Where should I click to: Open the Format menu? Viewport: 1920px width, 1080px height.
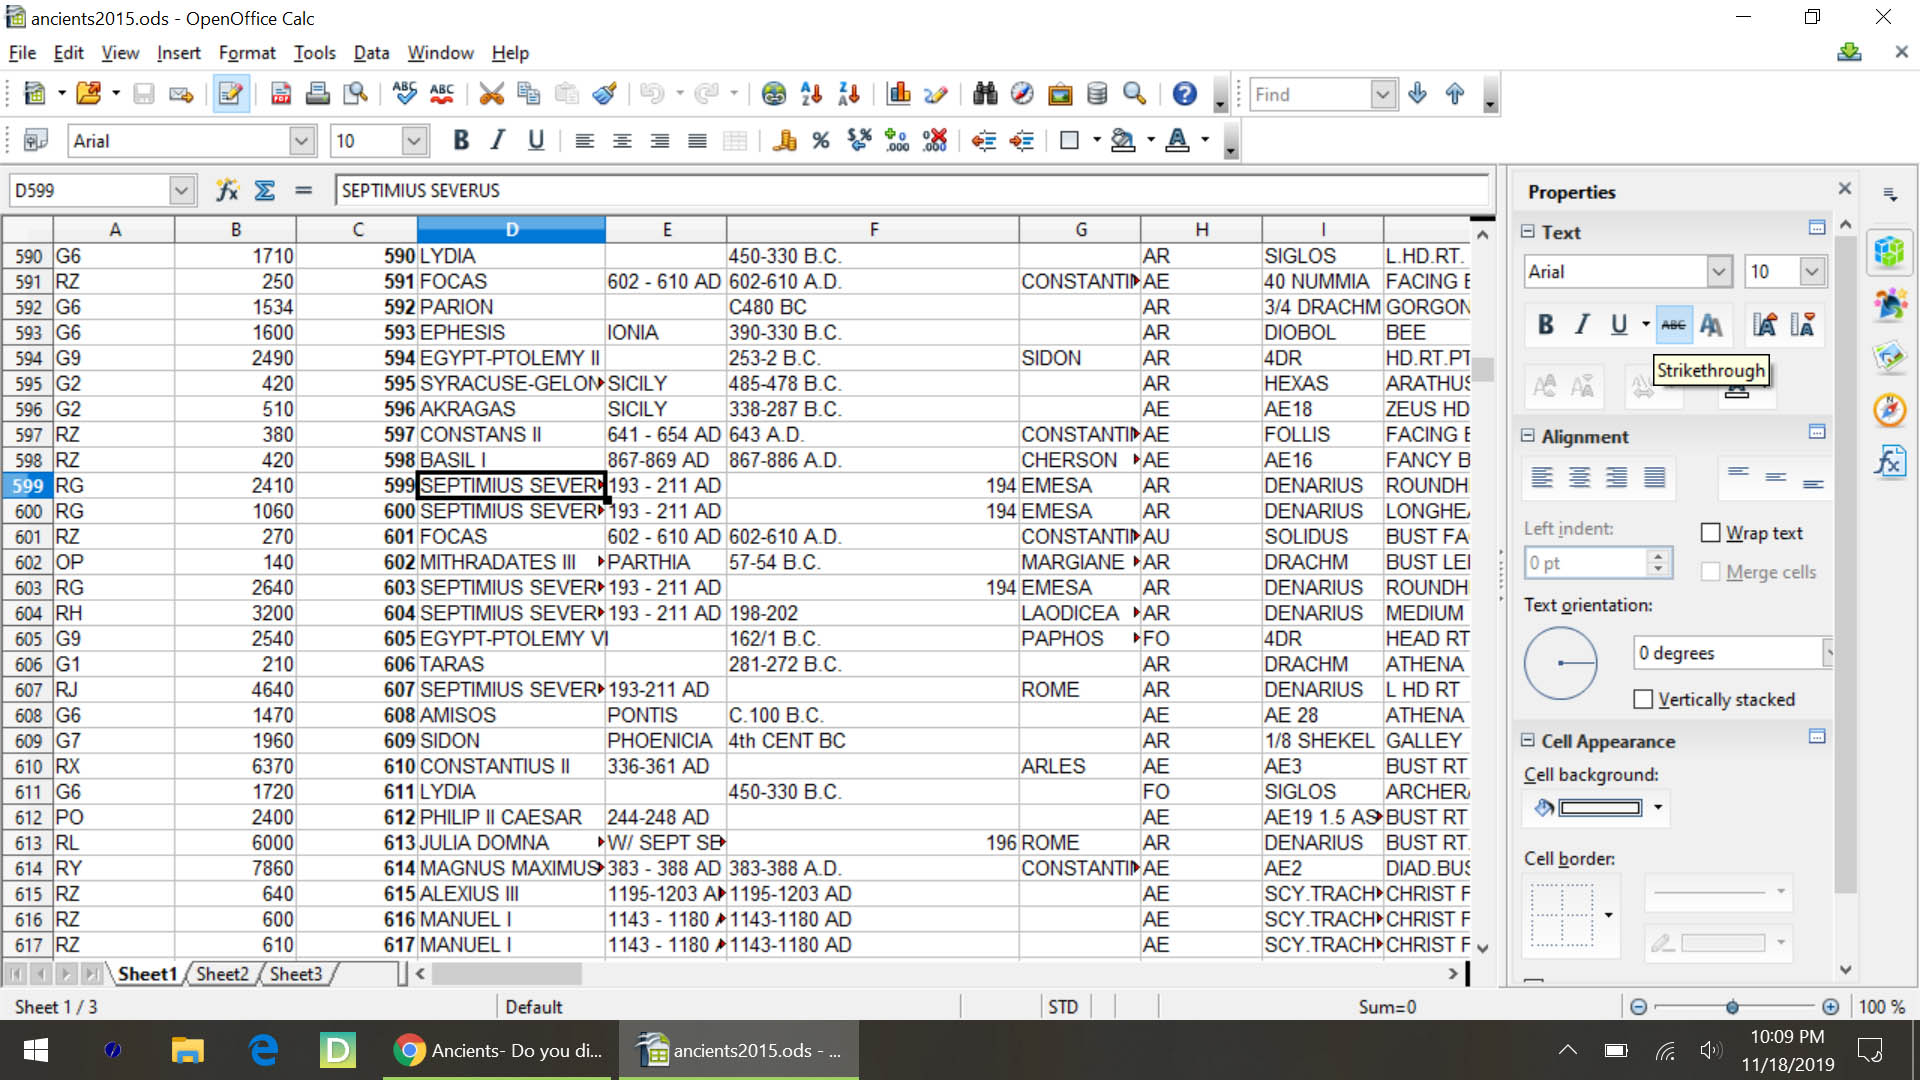pyautogui.click(x=247, y=53)
